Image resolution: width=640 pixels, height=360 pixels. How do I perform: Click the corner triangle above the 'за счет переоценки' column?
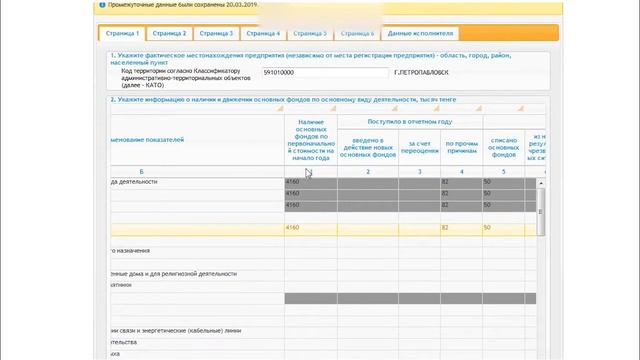436,109
